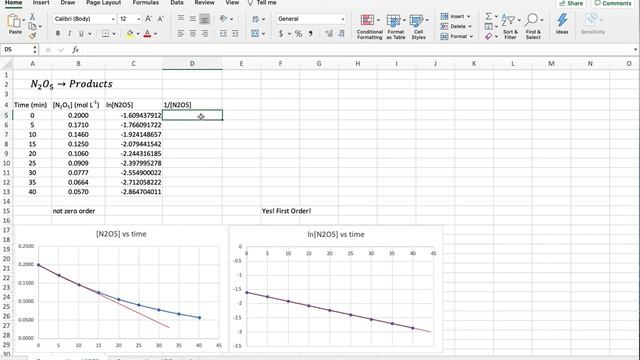The image size is (640, 360).
Task: Click the Merge & Center icon
Action: click(255, 34)
